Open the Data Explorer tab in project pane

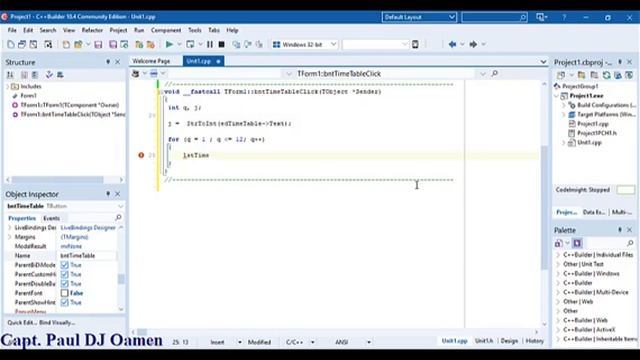[594, 212]
